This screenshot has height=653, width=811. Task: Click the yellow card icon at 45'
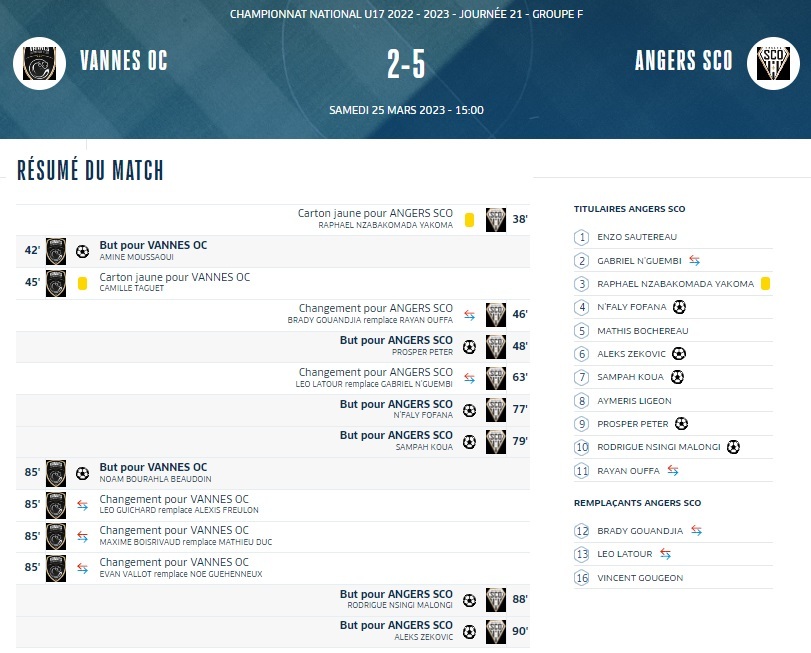82,283
